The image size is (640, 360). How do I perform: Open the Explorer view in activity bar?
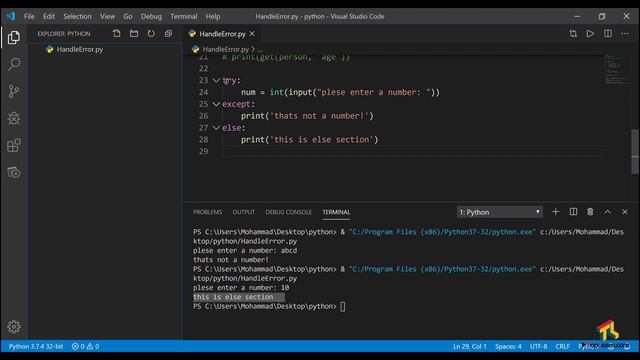pos(13,38)
